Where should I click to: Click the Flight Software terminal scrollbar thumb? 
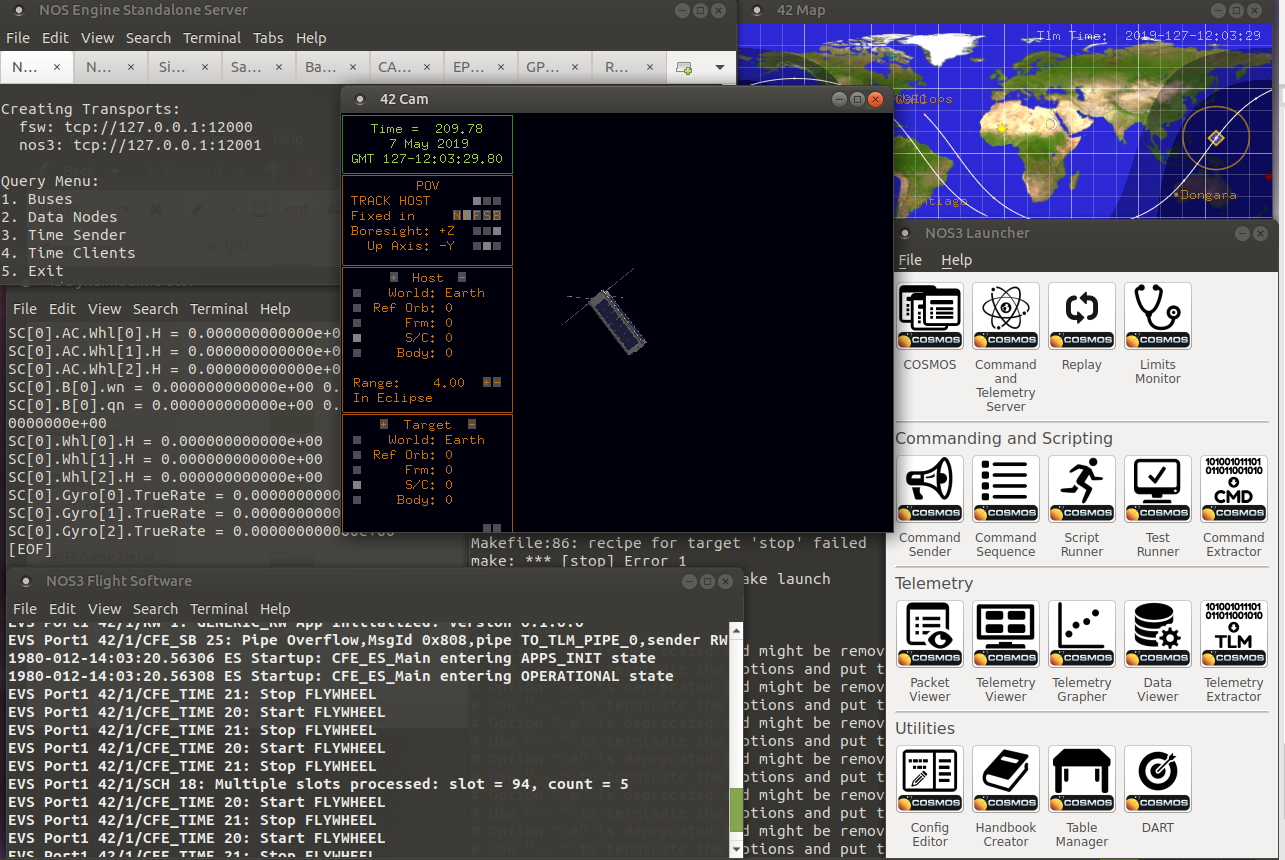[737, 810]
